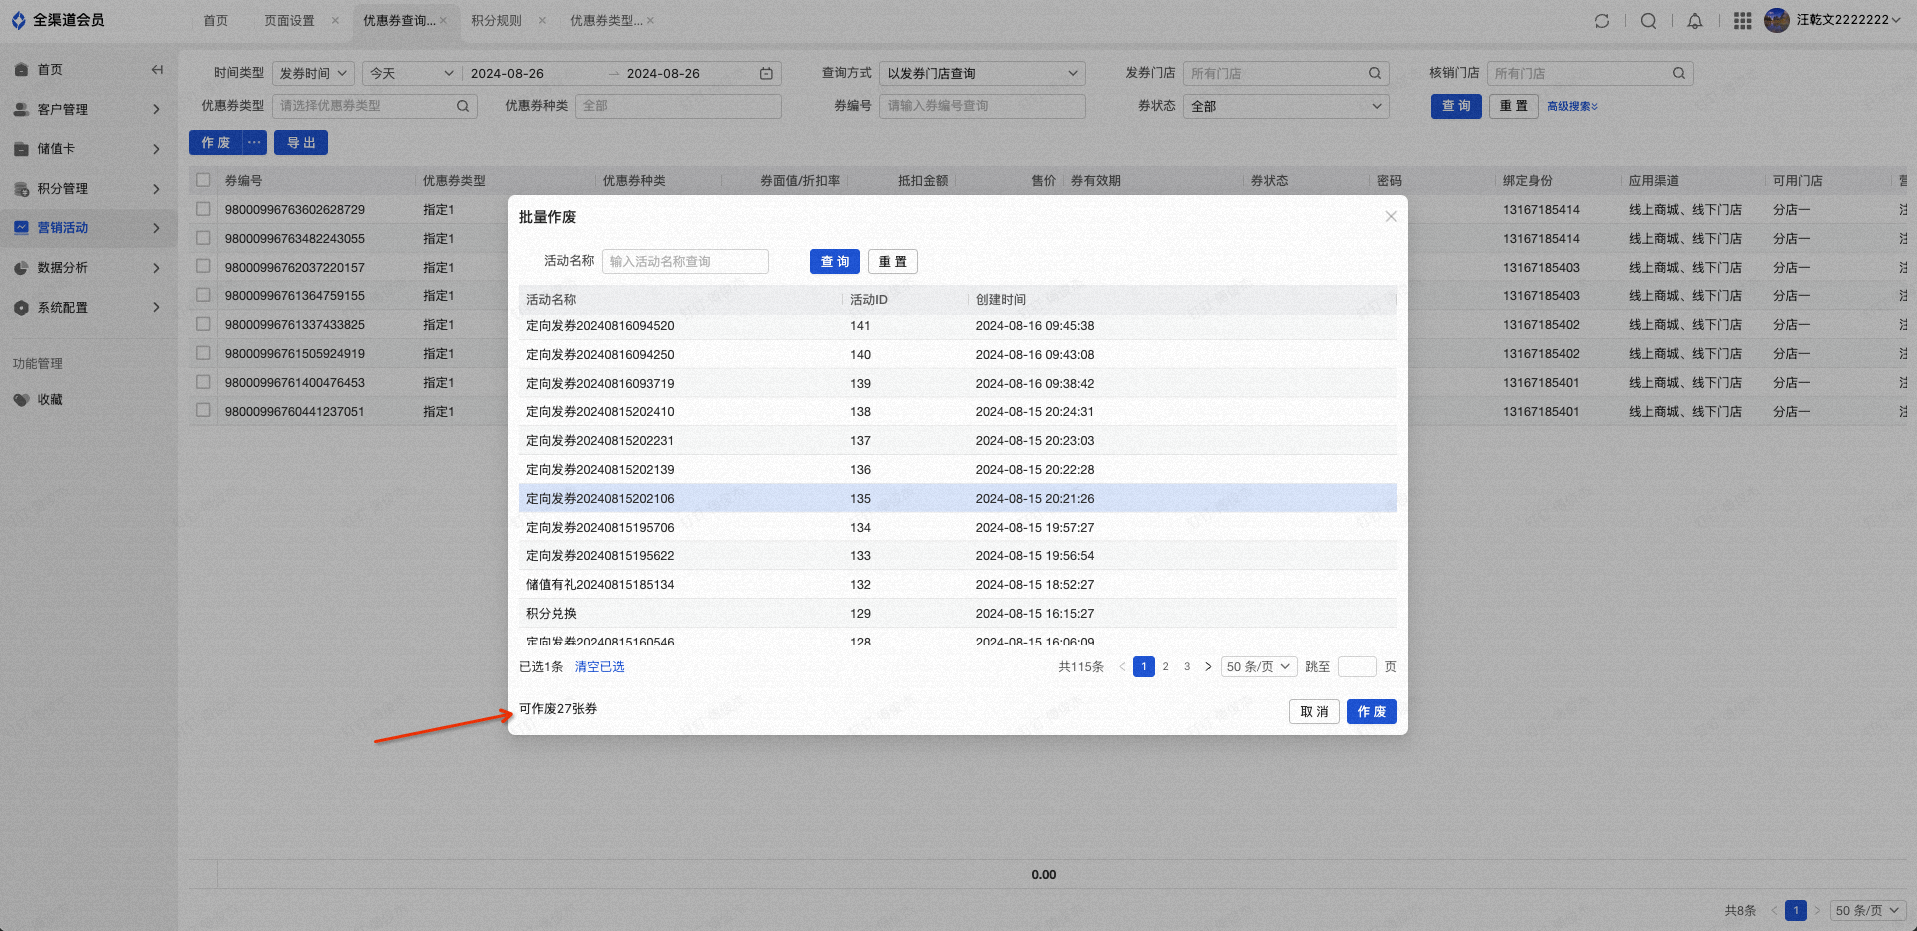Click the dialog 重置 button
The height and width of the screenshot is (931, 1917).
893,262
